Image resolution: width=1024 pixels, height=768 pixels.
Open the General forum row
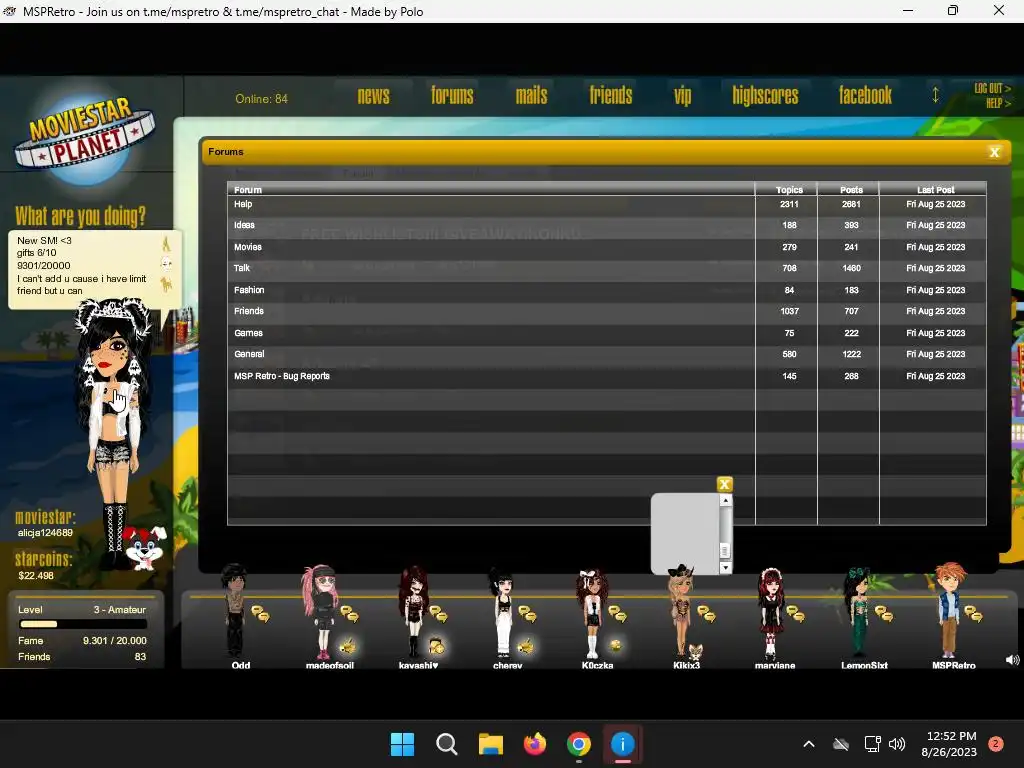tap(607, 354)
